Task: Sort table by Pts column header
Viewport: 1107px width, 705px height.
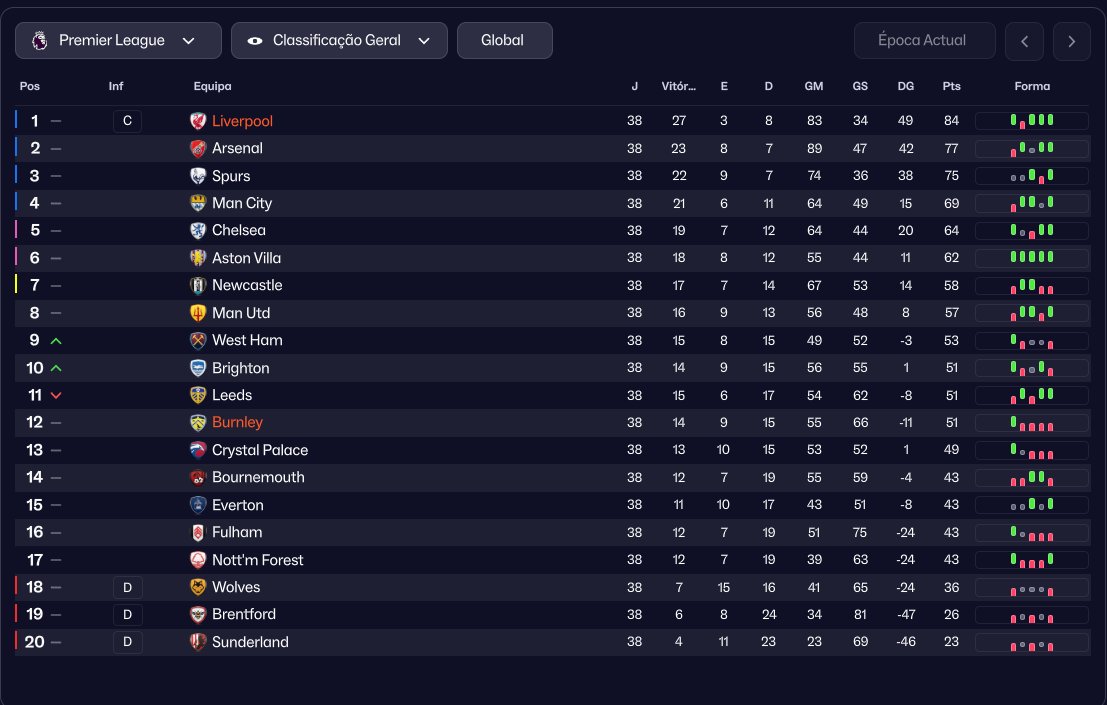Action: click(951, 86)
